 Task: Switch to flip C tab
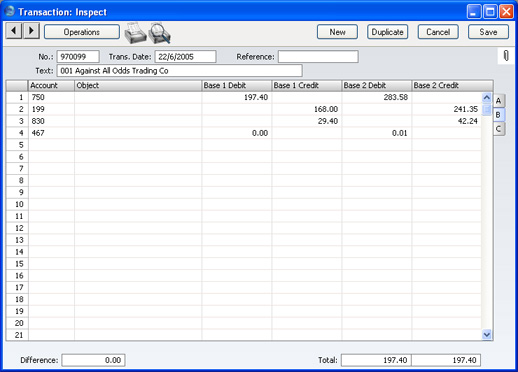pyautogui.click(x=499, y=129)
